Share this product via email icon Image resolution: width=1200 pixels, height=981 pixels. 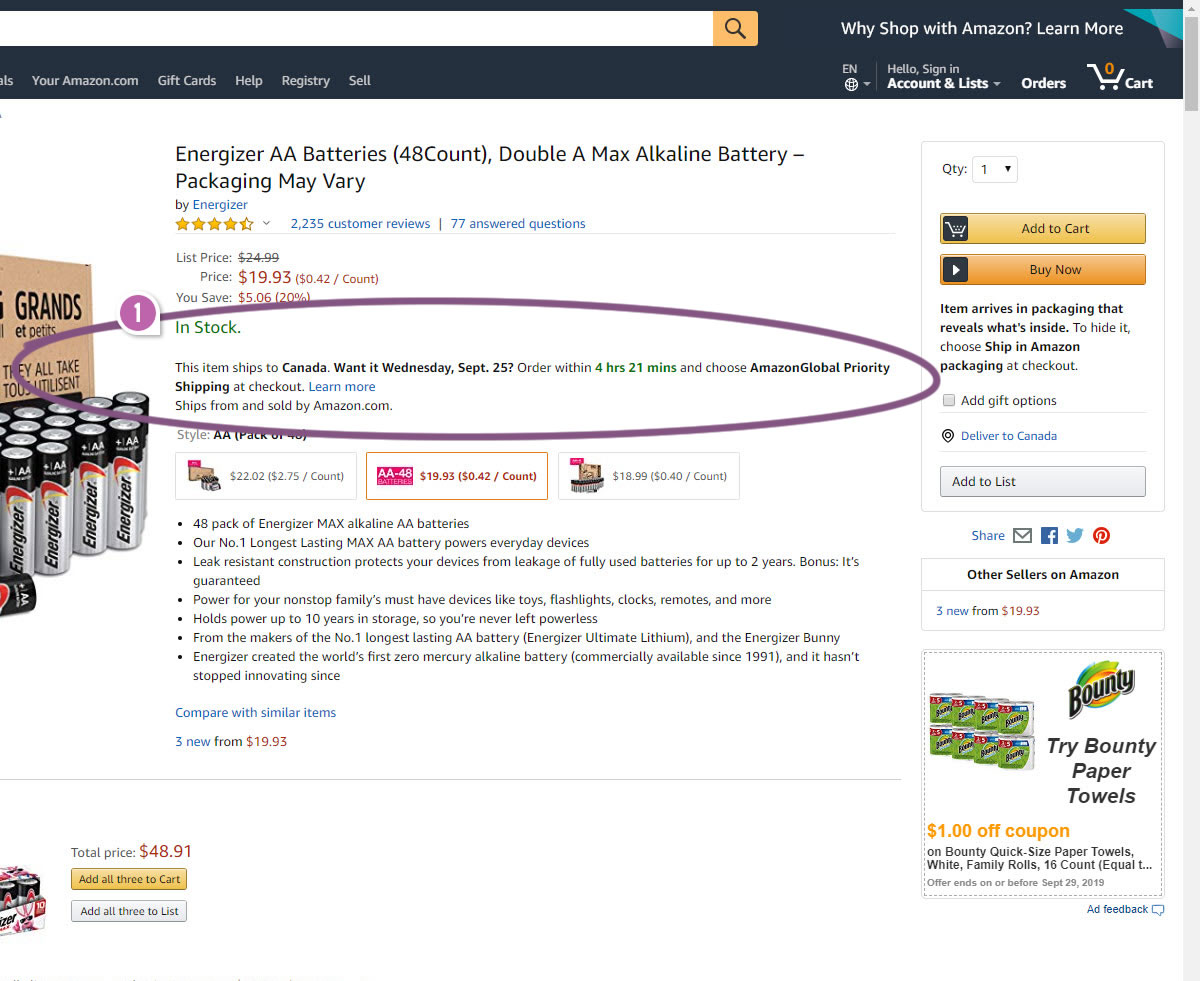1022,536
